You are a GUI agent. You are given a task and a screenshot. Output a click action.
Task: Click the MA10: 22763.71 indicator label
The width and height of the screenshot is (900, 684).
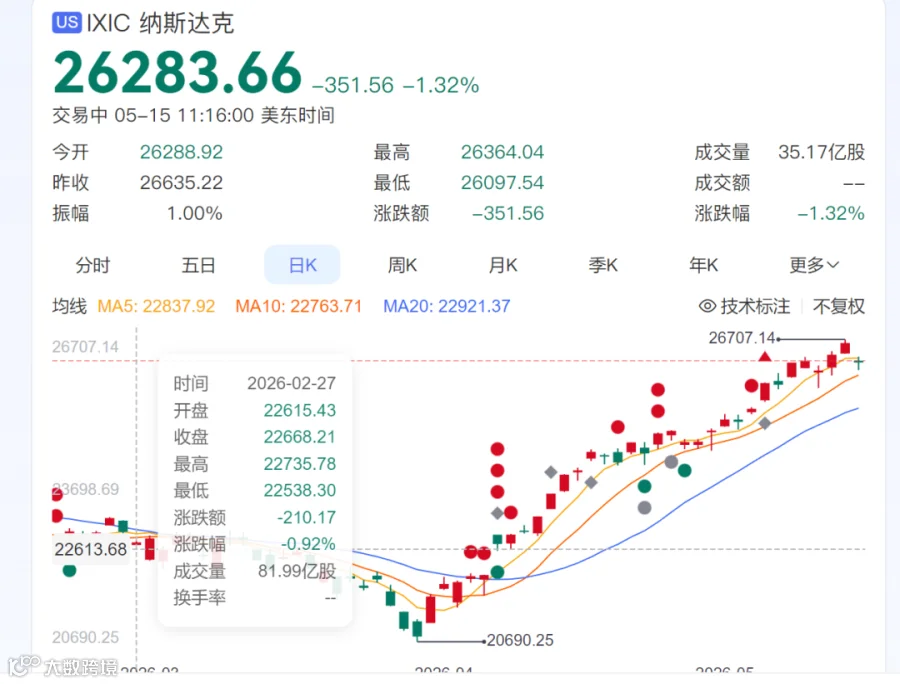point(298,306)
